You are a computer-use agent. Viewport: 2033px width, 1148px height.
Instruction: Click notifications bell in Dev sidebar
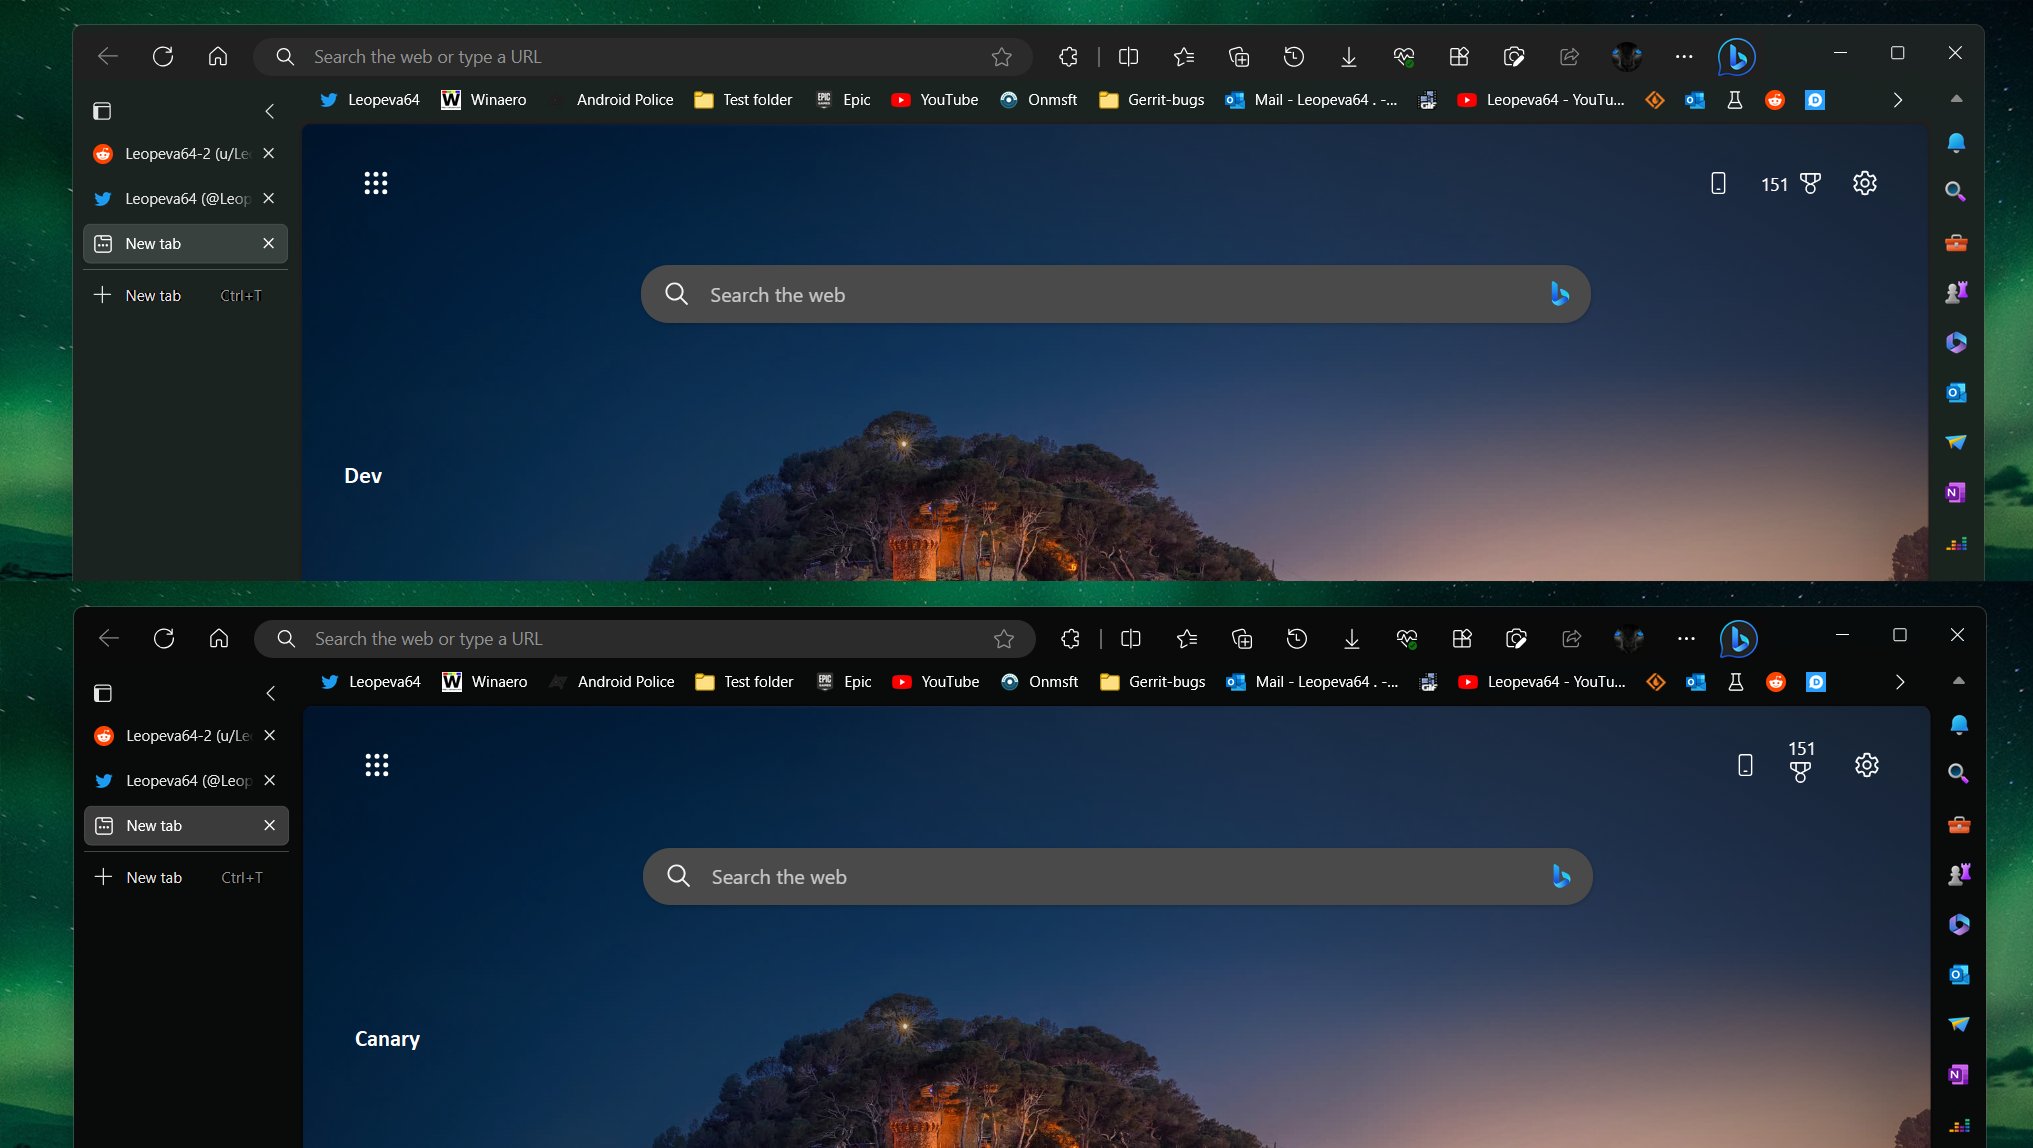[1956, 142]
